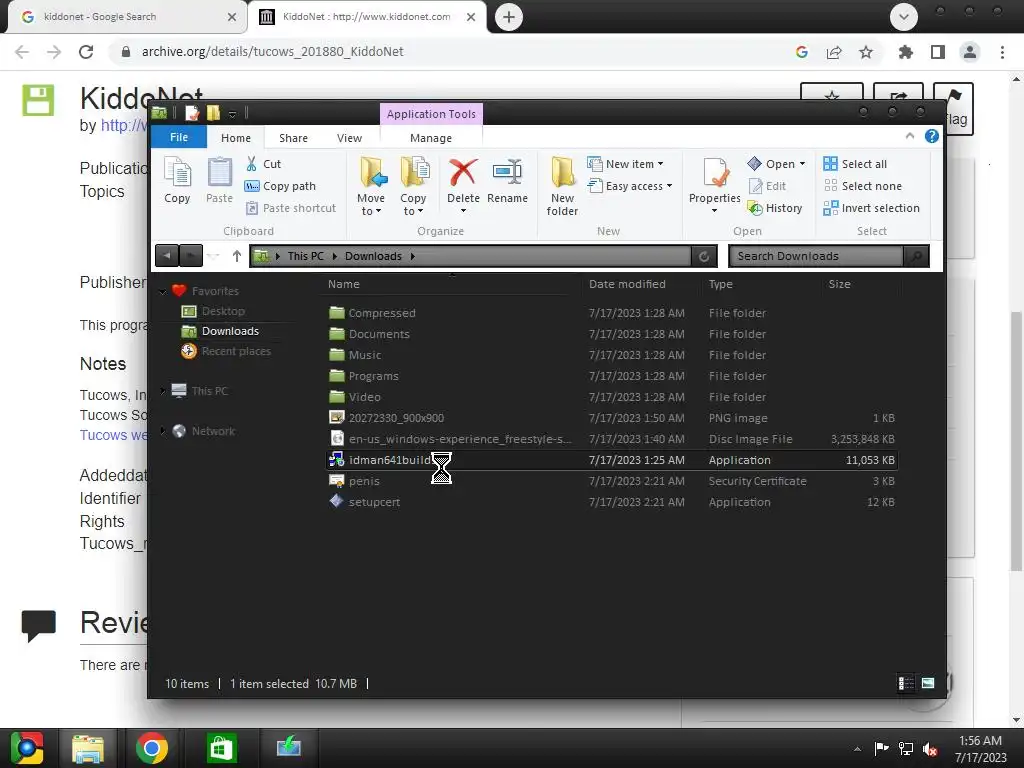The width and height of the screenshot is (1024, 768).
Task: Click the Chrome address bar URL
Action: 273,52
